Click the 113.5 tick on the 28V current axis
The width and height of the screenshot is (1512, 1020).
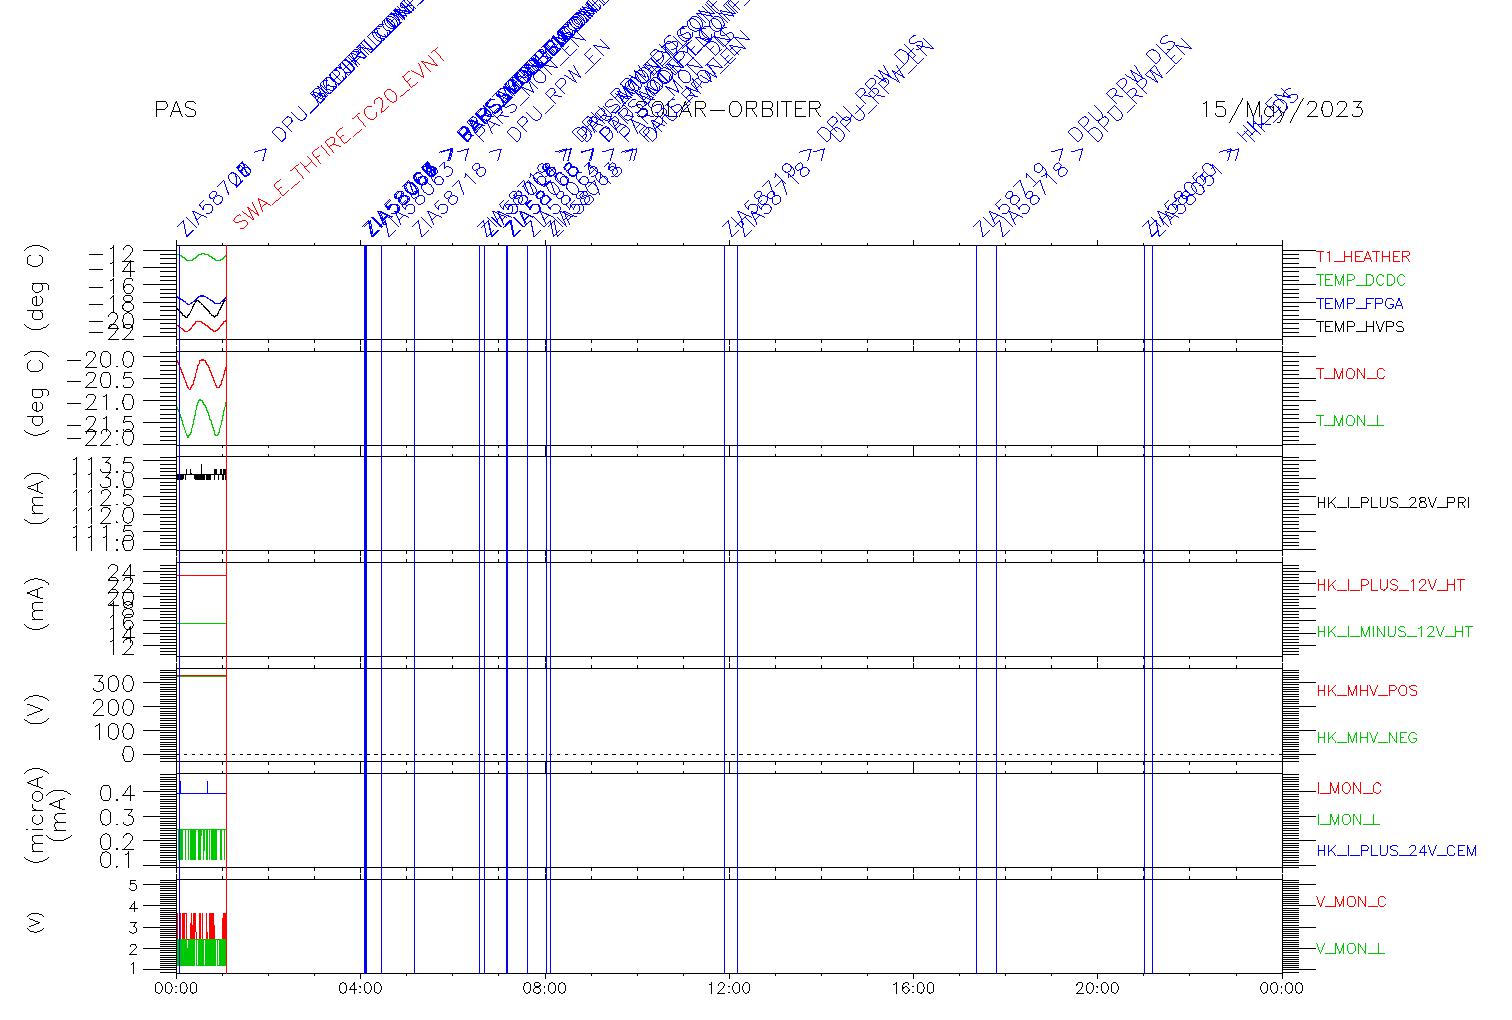click(x=105, y=466)
